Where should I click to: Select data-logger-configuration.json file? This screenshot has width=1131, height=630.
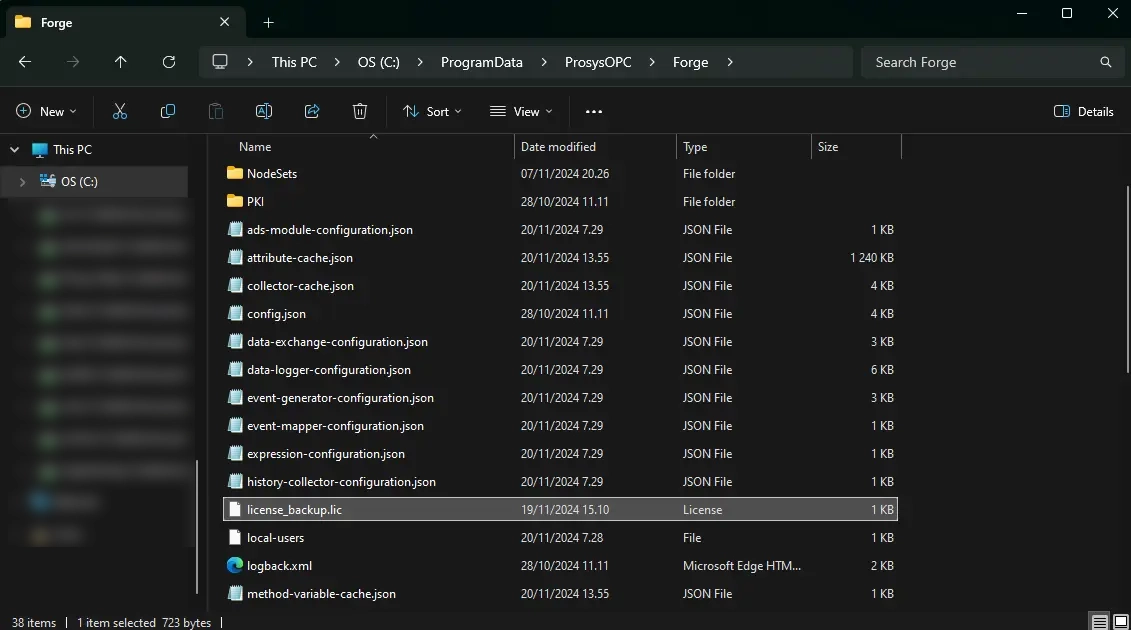point(560,369)
